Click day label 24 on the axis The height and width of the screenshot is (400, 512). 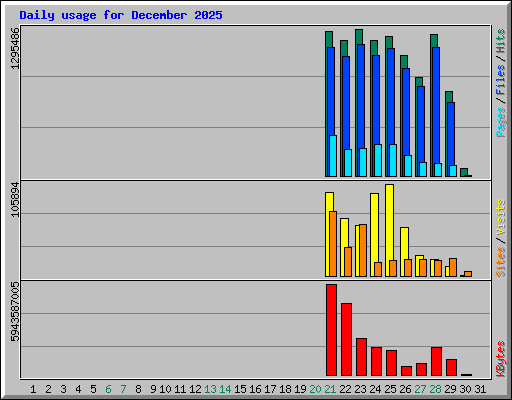375,389
